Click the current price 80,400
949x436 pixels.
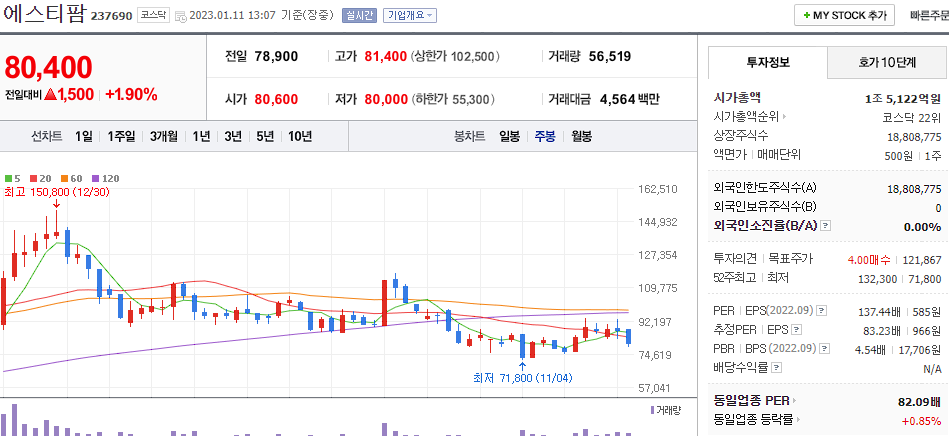pyautogui.click(x=48, y=67)
